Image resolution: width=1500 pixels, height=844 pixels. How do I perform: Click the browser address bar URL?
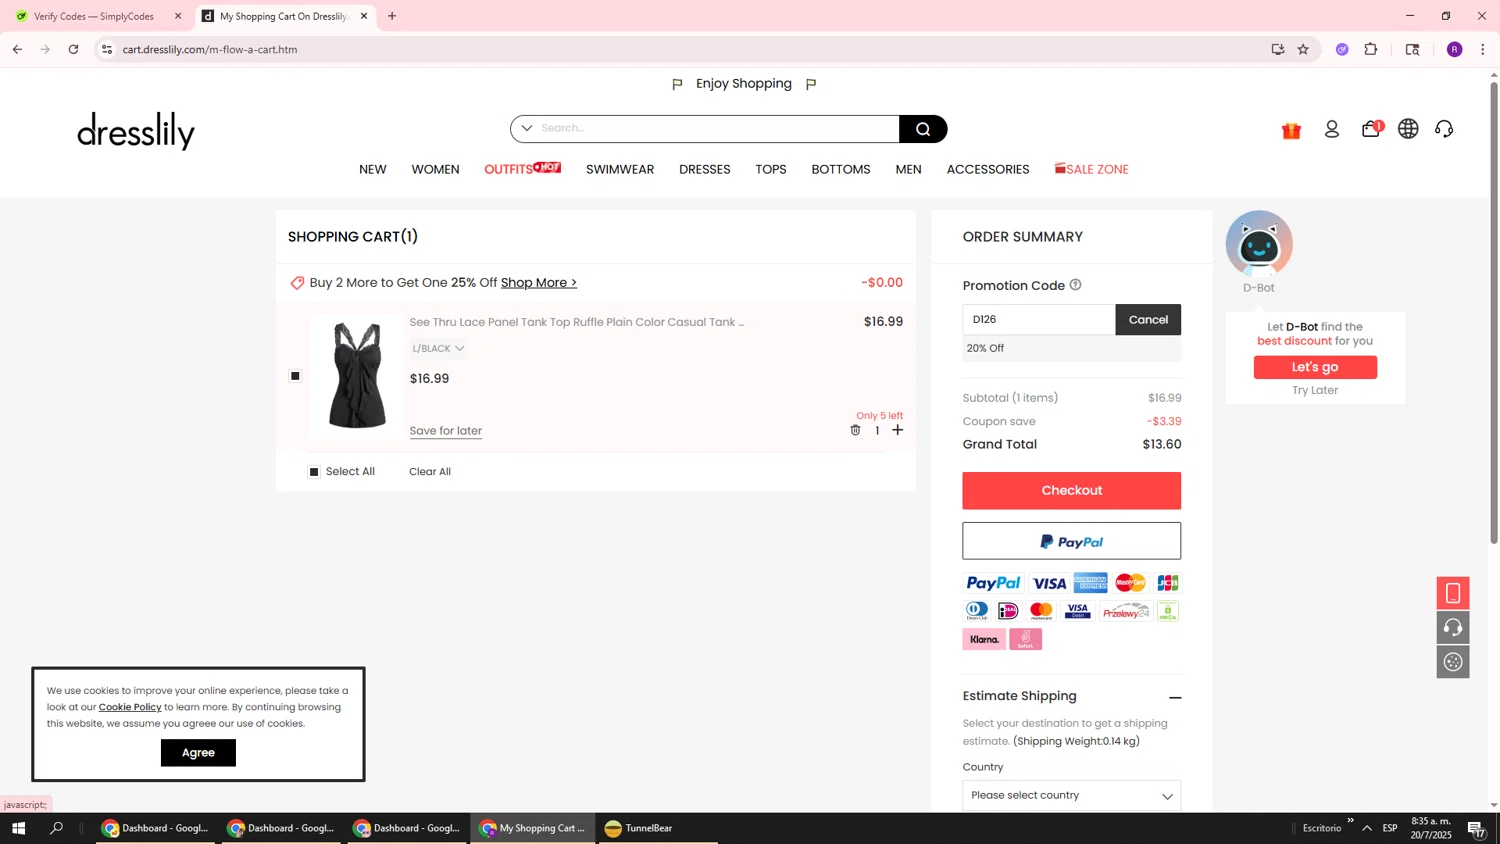tap(210, 49)
